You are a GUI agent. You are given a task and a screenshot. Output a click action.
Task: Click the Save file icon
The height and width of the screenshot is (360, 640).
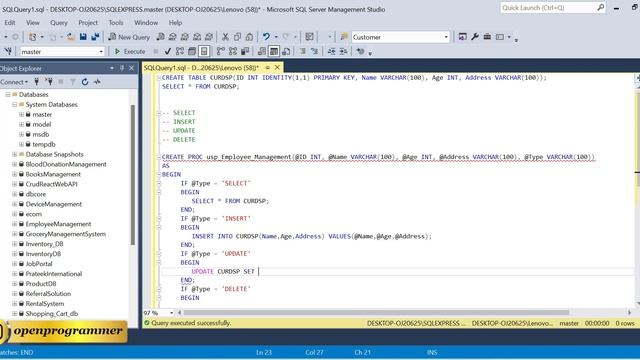pos(83,37)
